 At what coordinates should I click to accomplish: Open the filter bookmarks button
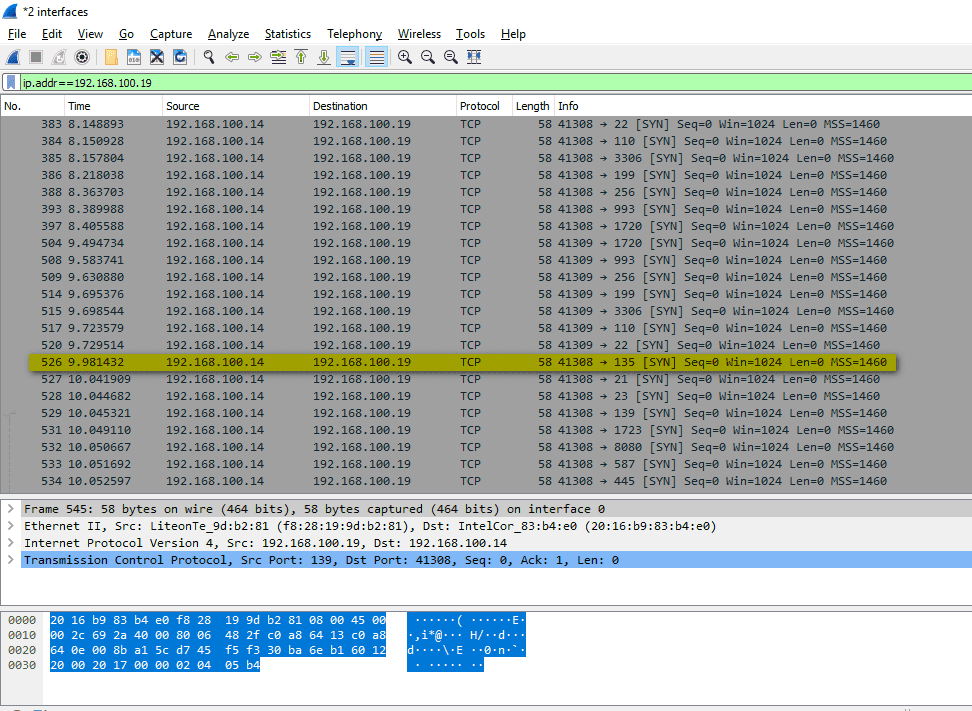point(10,82)
